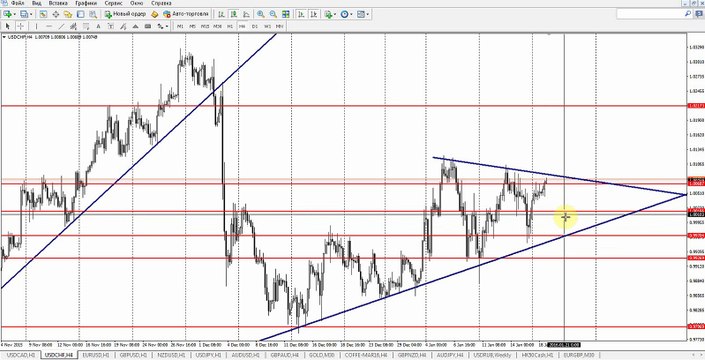Click the Новый ордер button
This screenshot has height=360, width=705.
pyautogui.click(x=125, y=14)
